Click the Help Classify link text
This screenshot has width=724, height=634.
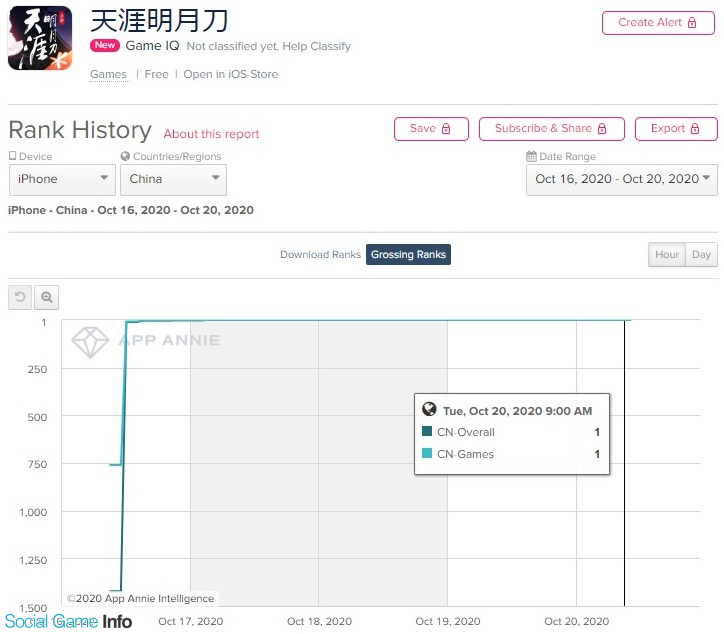(317, 46)
